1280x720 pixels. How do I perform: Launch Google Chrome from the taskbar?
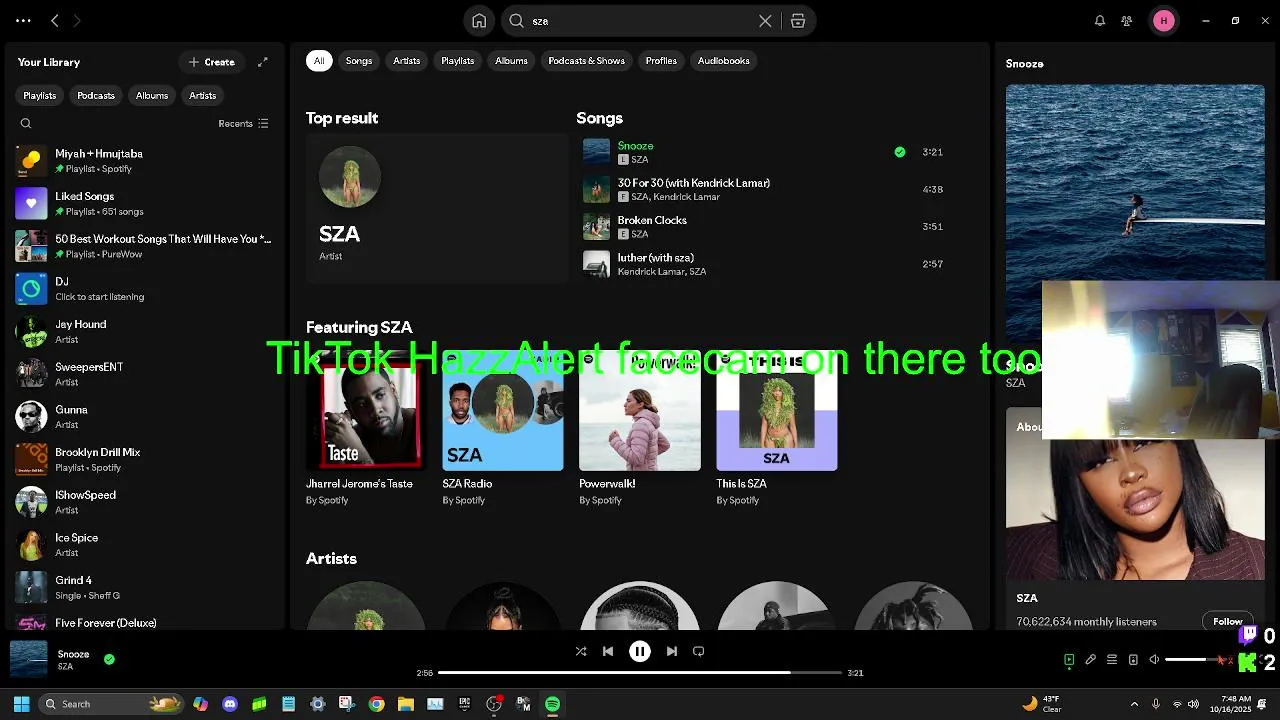click(x=376, y=704)
